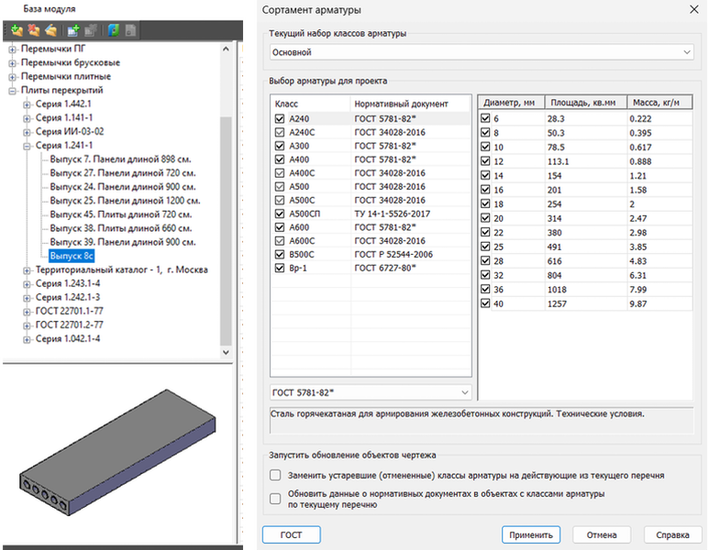Click the add folder icon with green plus
709x550 pixels.
[16, 30]
